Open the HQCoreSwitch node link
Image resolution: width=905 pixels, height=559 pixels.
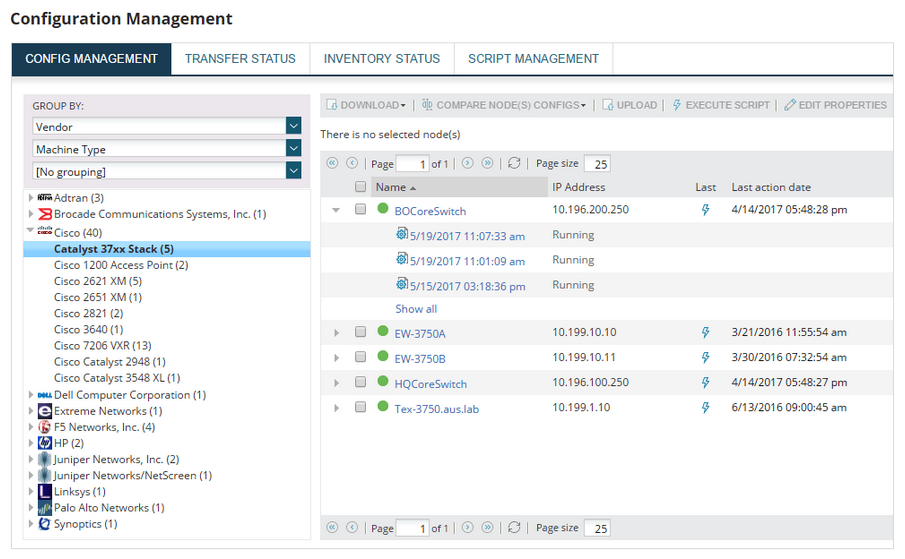point(431,384)
